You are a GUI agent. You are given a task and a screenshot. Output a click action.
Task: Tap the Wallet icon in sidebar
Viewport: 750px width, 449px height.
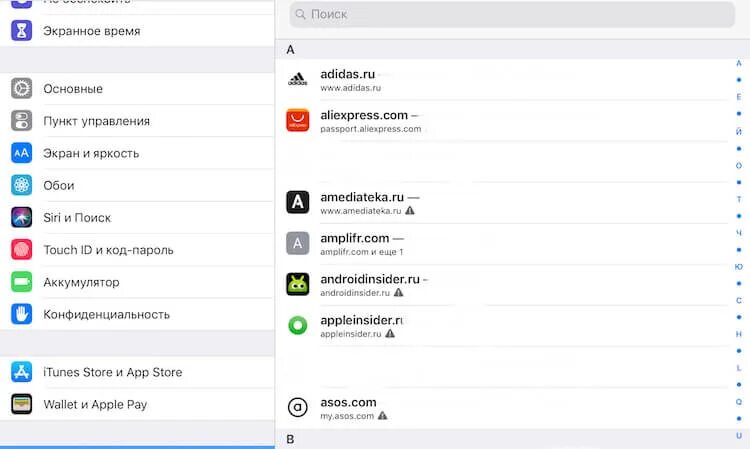point(22,404)
